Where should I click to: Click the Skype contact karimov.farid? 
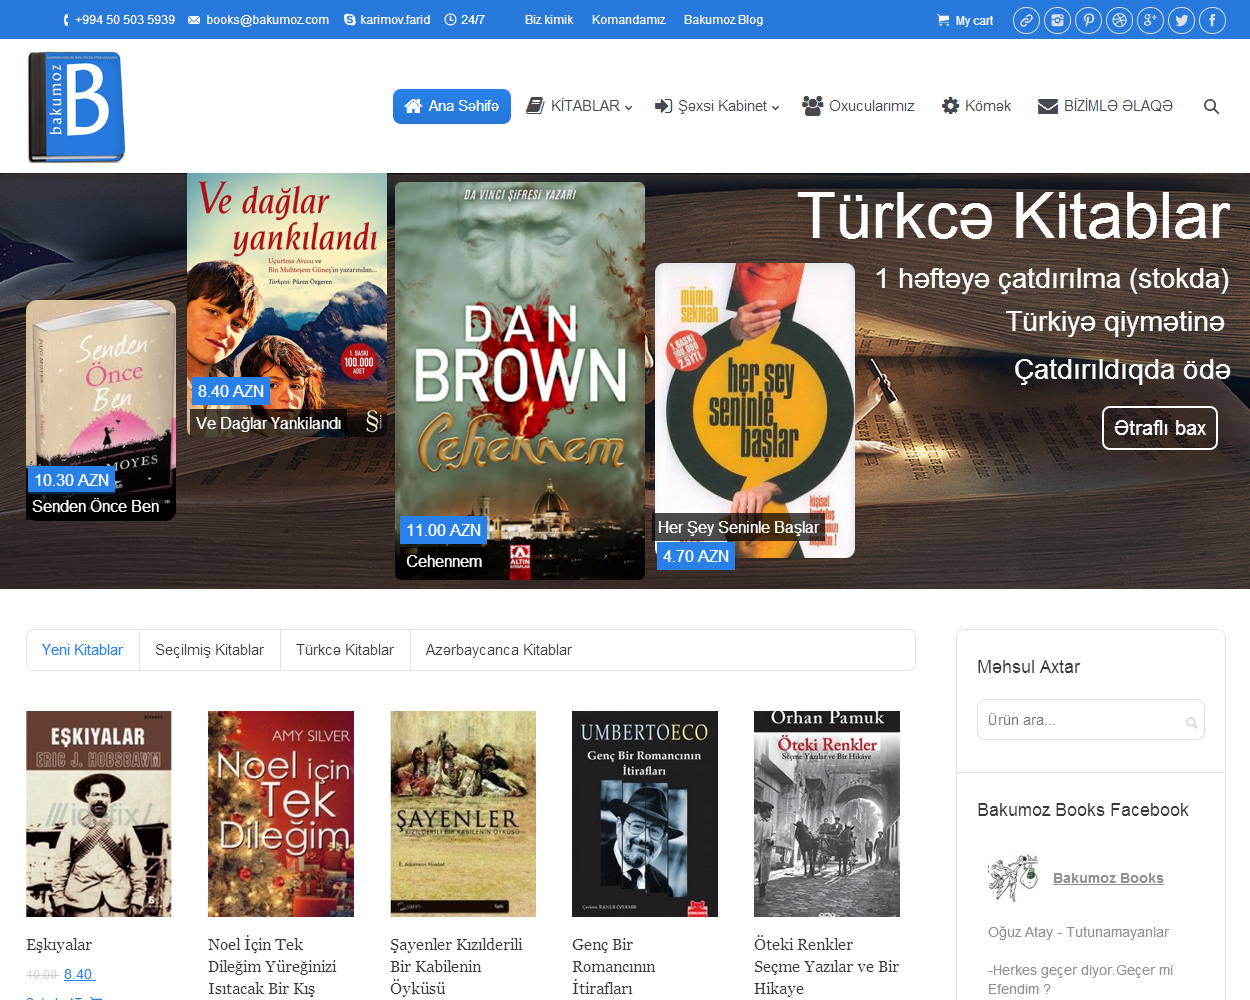click(387, 20)
